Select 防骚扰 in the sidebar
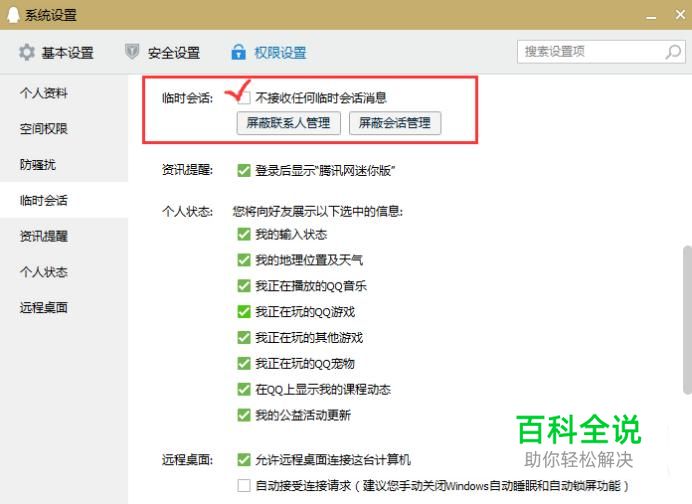This screenshot has width=692, height=504. [x=38, y=165]
